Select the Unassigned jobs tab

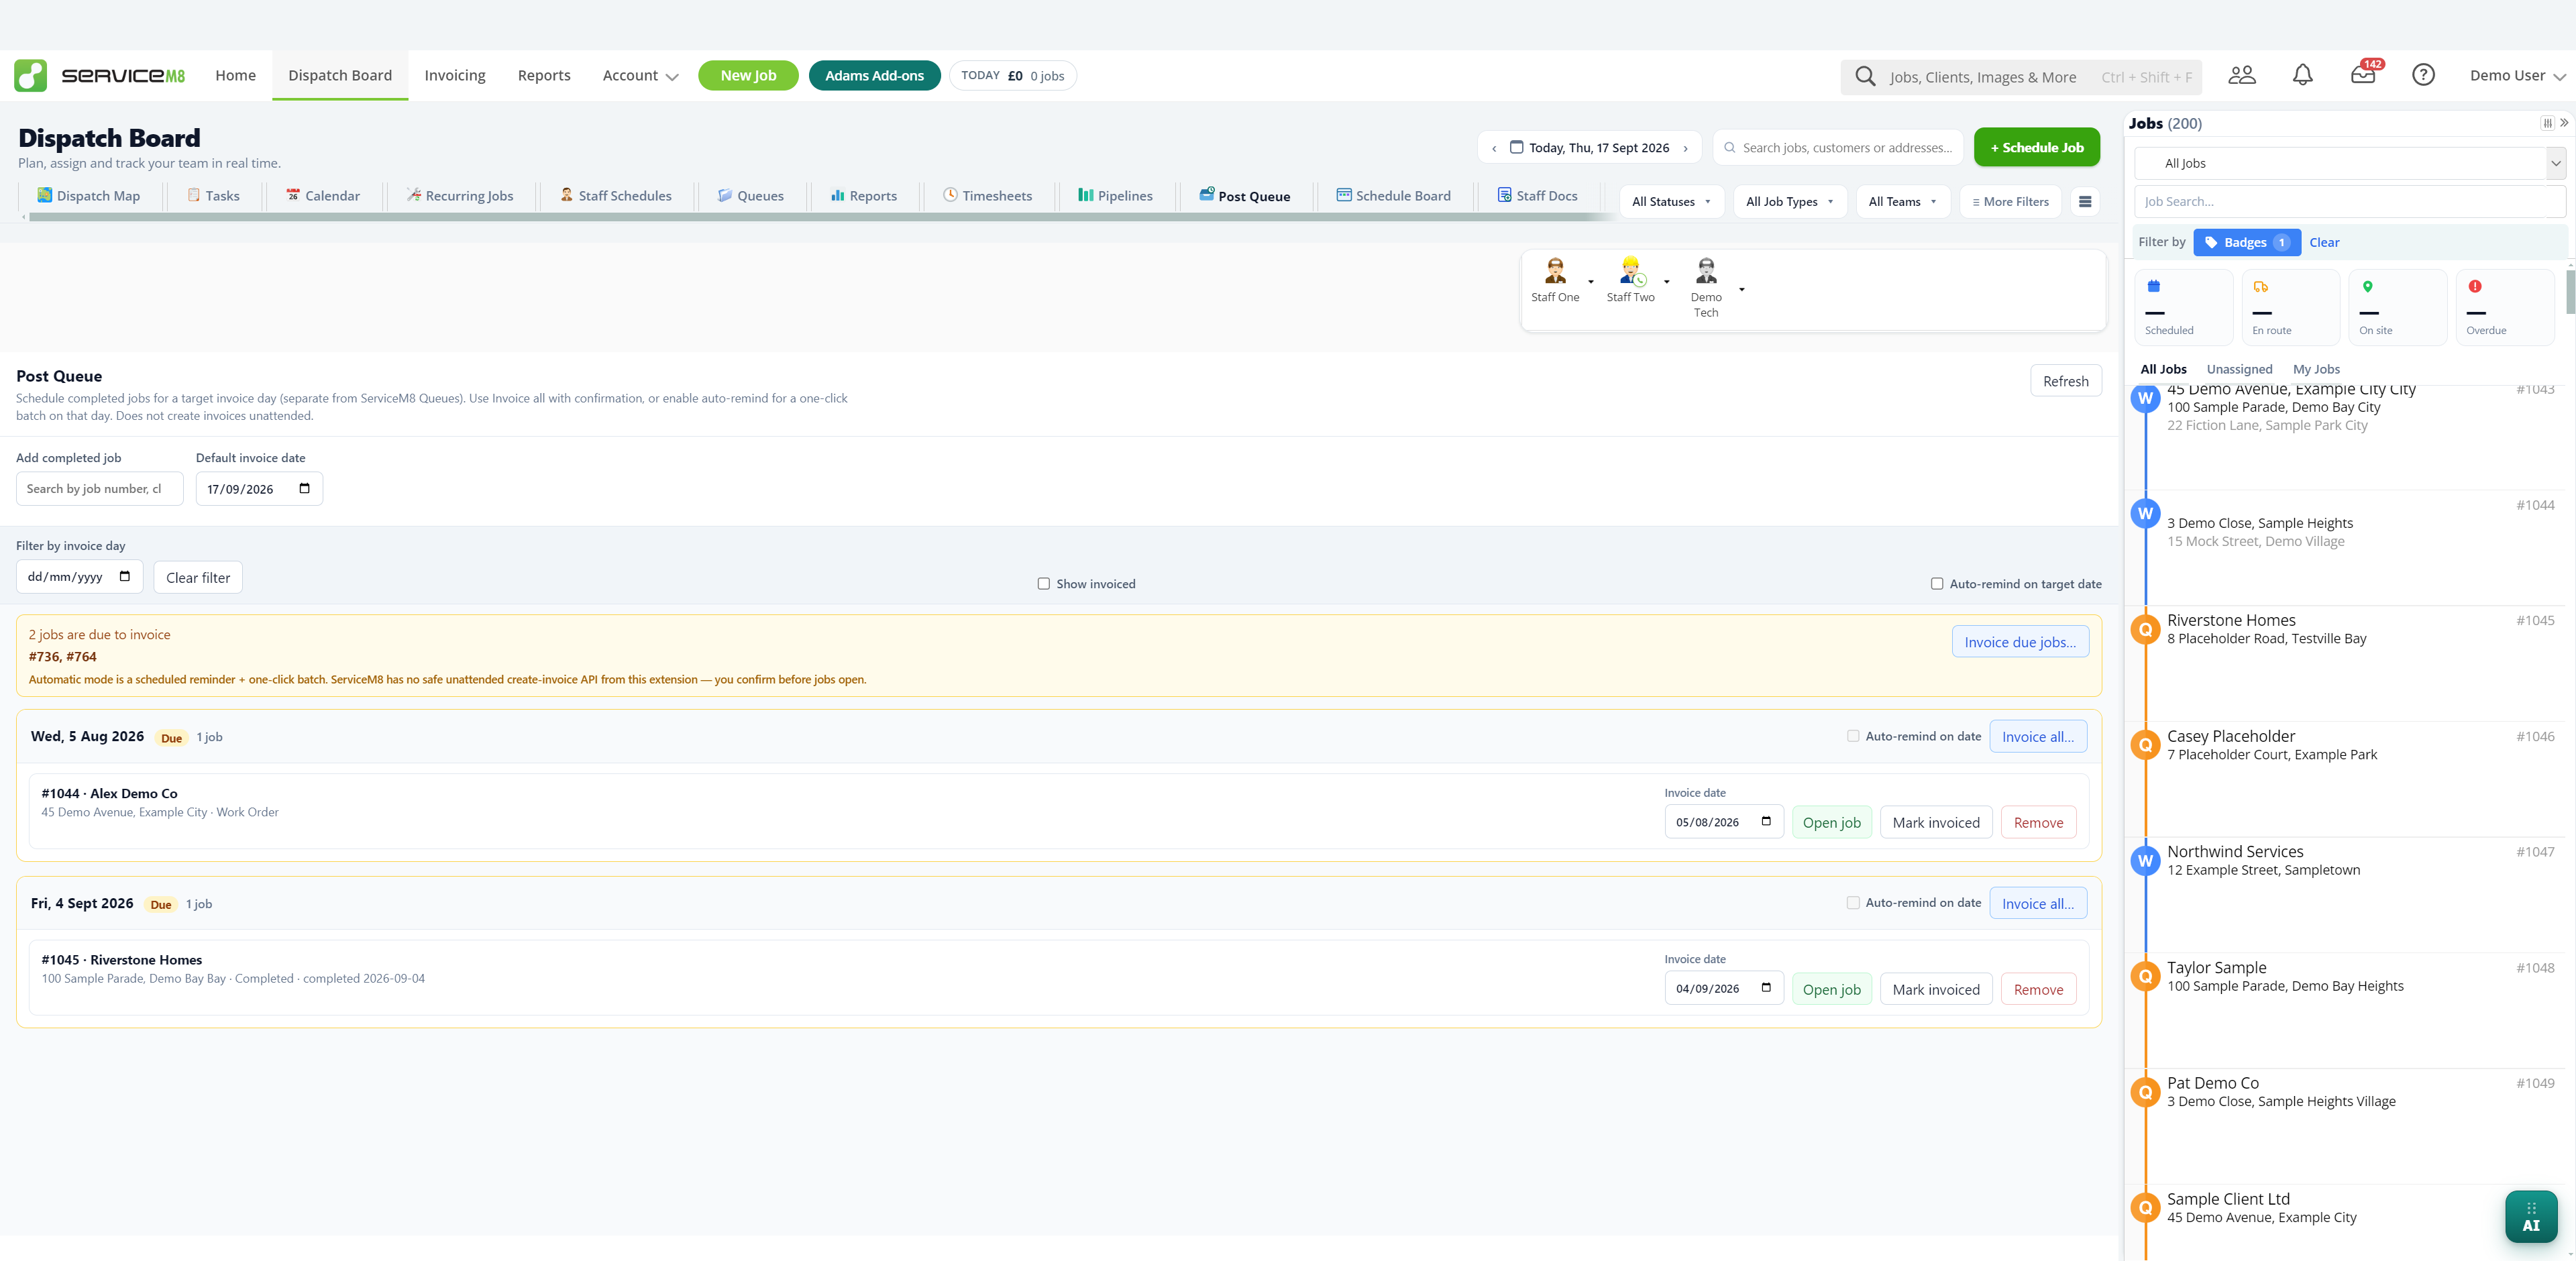(2239, 369)
